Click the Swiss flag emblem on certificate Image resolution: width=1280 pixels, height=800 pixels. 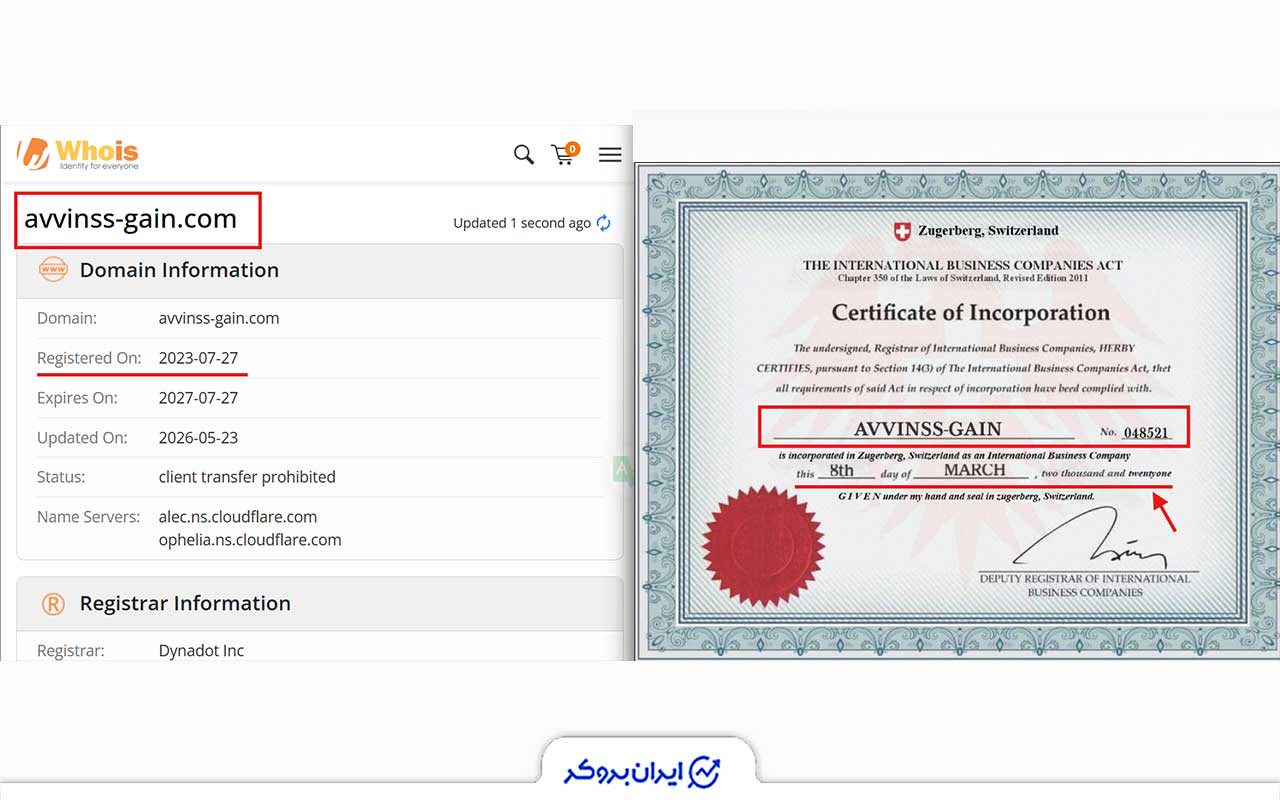click(902, 231)
